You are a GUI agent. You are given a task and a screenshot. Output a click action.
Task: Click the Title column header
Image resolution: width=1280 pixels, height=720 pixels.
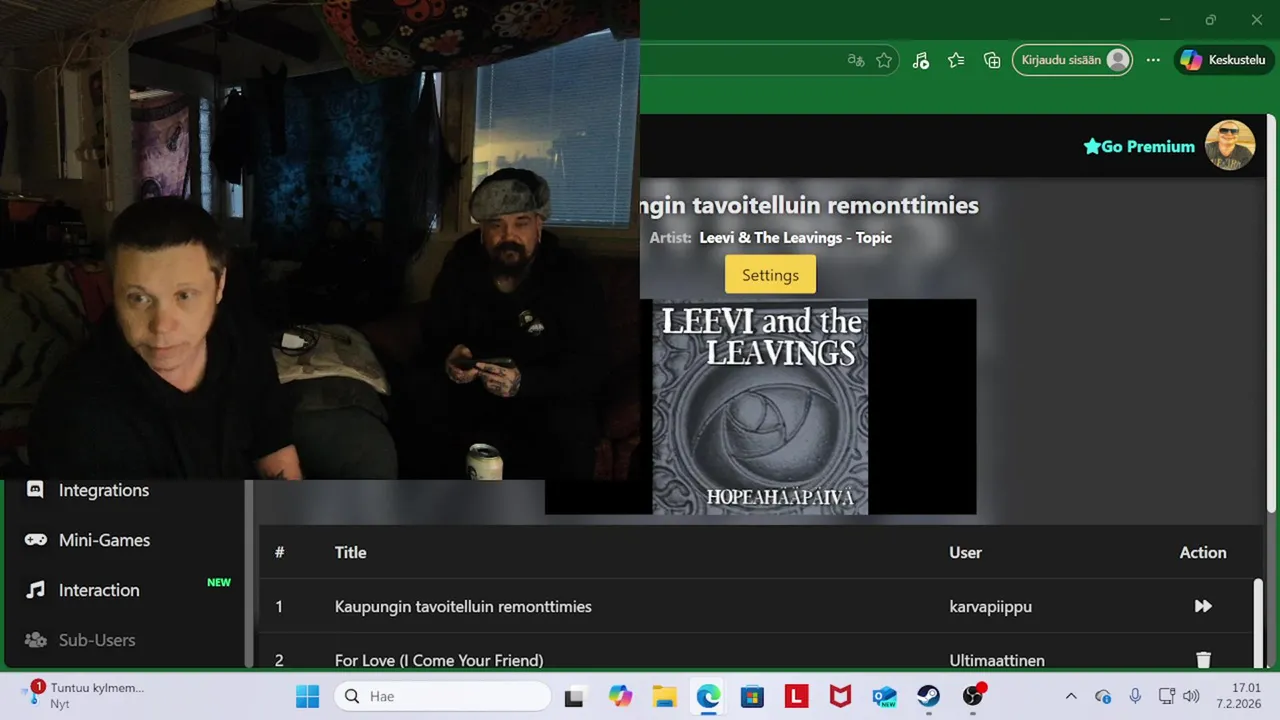350,552
